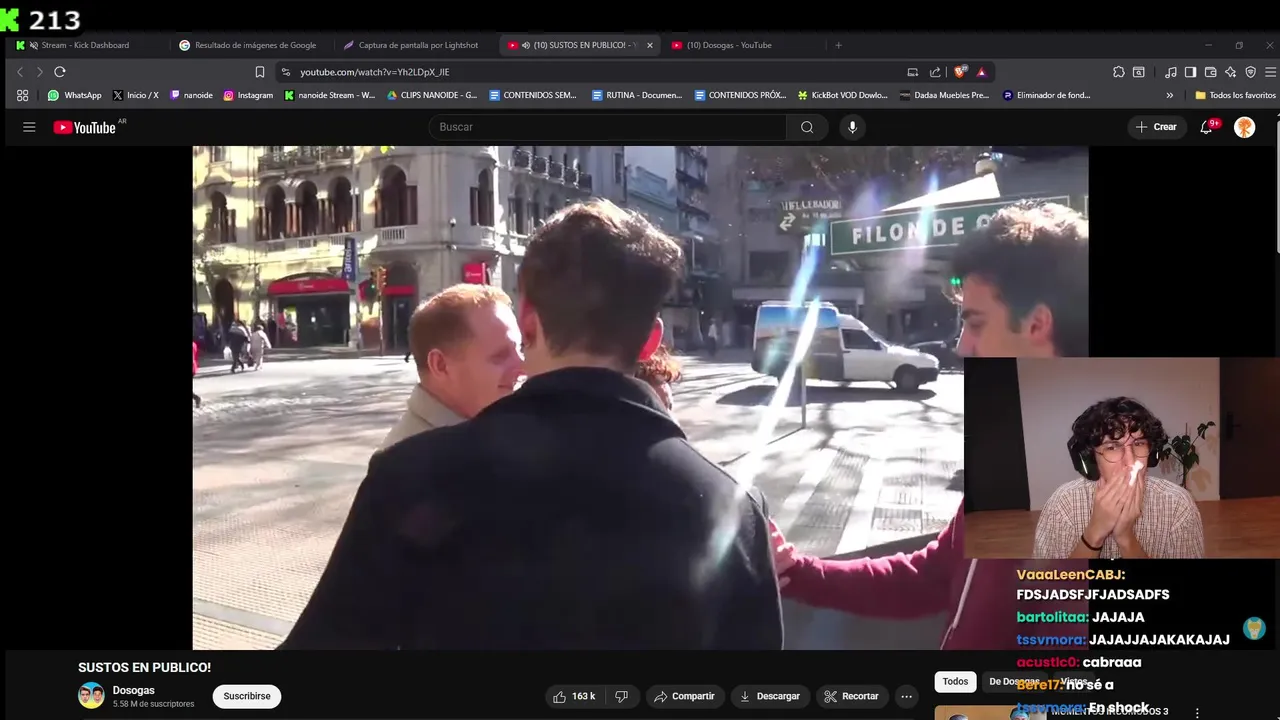Open CONTENIDOS PRÓX... bookmark
Screen dimensions: 1280x720
[740, 95]
